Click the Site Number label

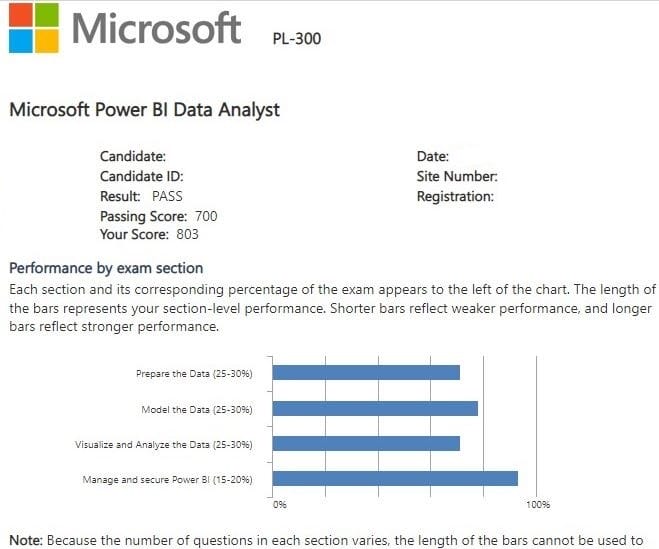pos(457,176)
